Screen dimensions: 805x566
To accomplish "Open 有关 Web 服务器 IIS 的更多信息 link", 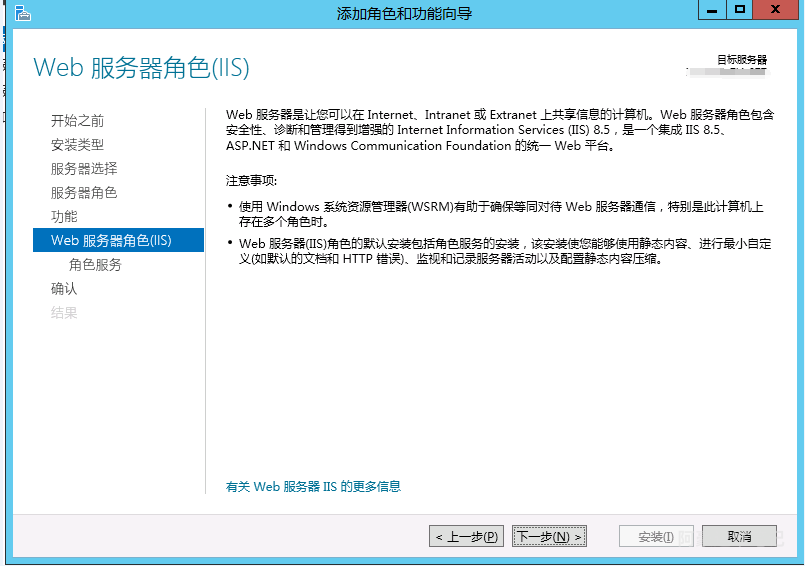I will click(x=313, y=487).
